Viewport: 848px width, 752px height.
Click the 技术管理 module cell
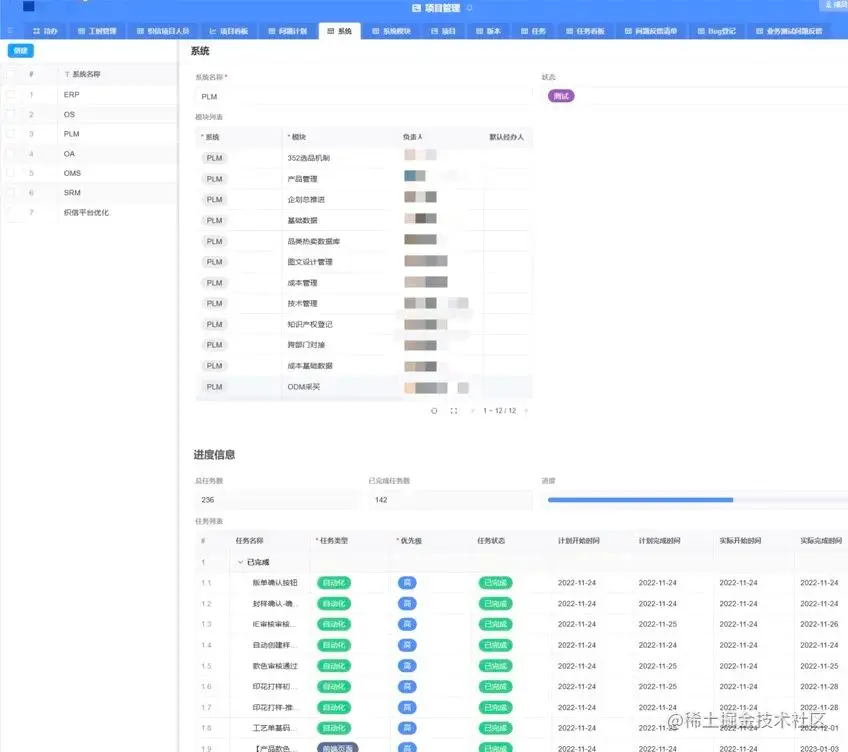tap(302, 304)
